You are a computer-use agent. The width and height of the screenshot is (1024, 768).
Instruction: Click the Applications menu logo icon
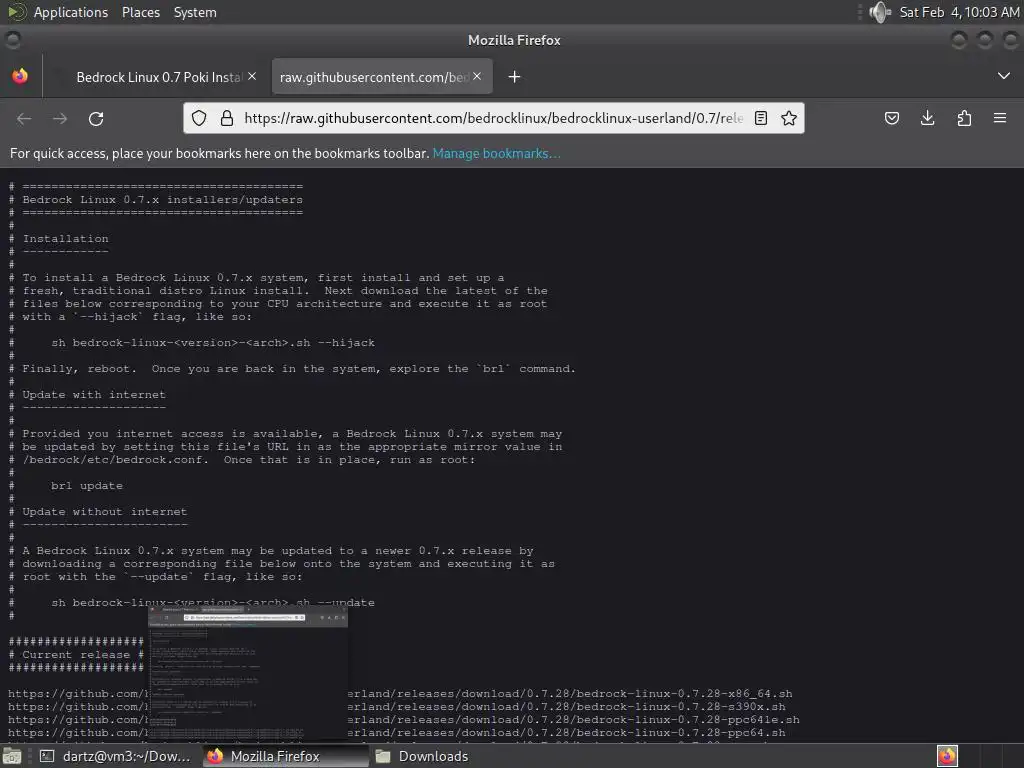click(16, 12)
